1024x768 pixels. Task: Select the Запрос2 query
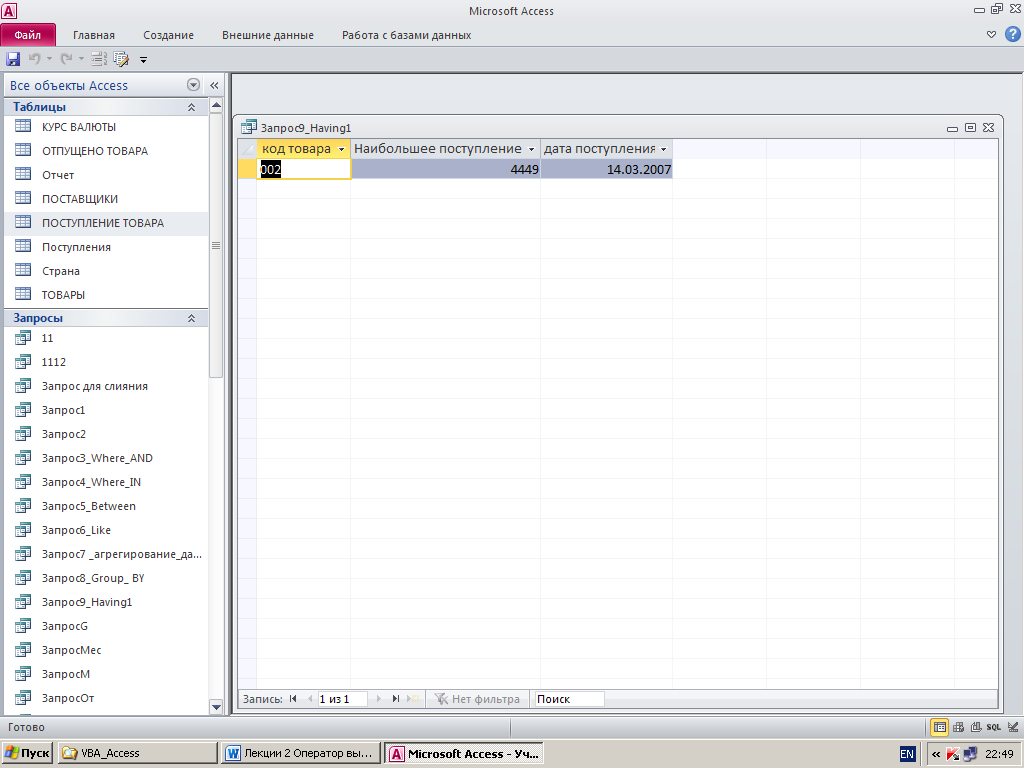pos(106,434)
